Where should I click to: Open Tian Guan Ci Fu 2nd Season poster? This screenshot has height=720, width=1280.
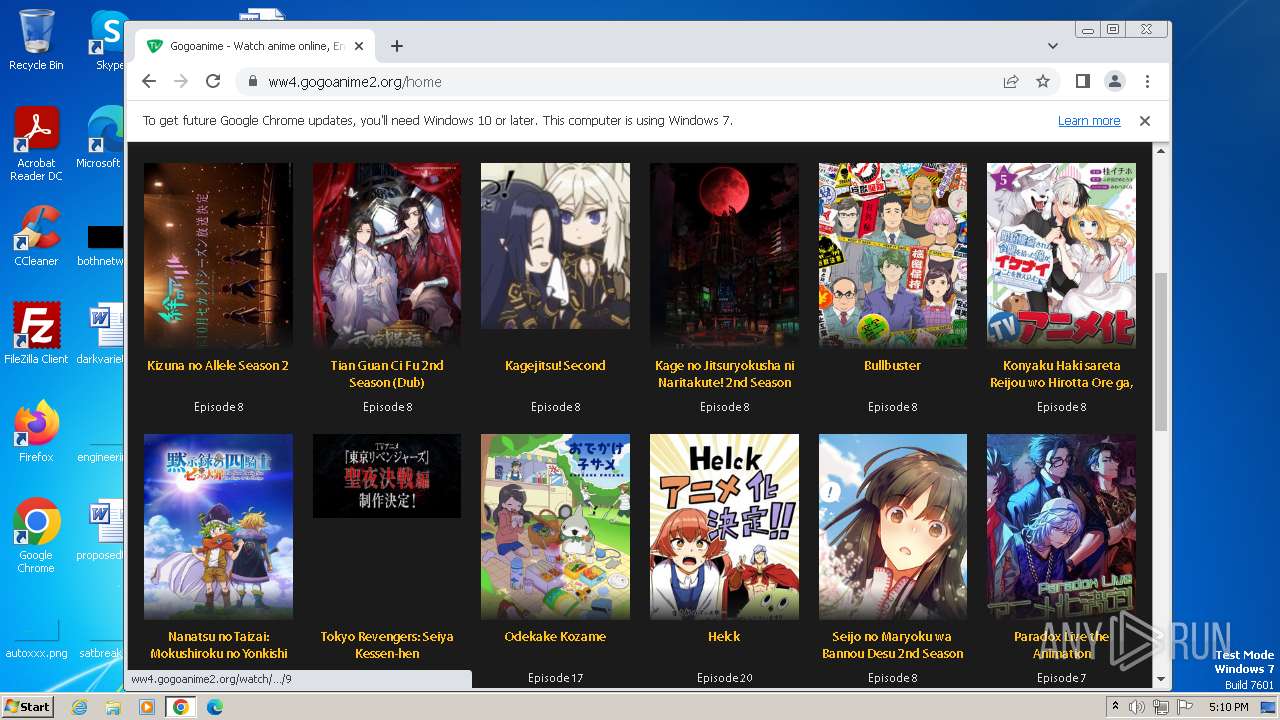(387, 255)
